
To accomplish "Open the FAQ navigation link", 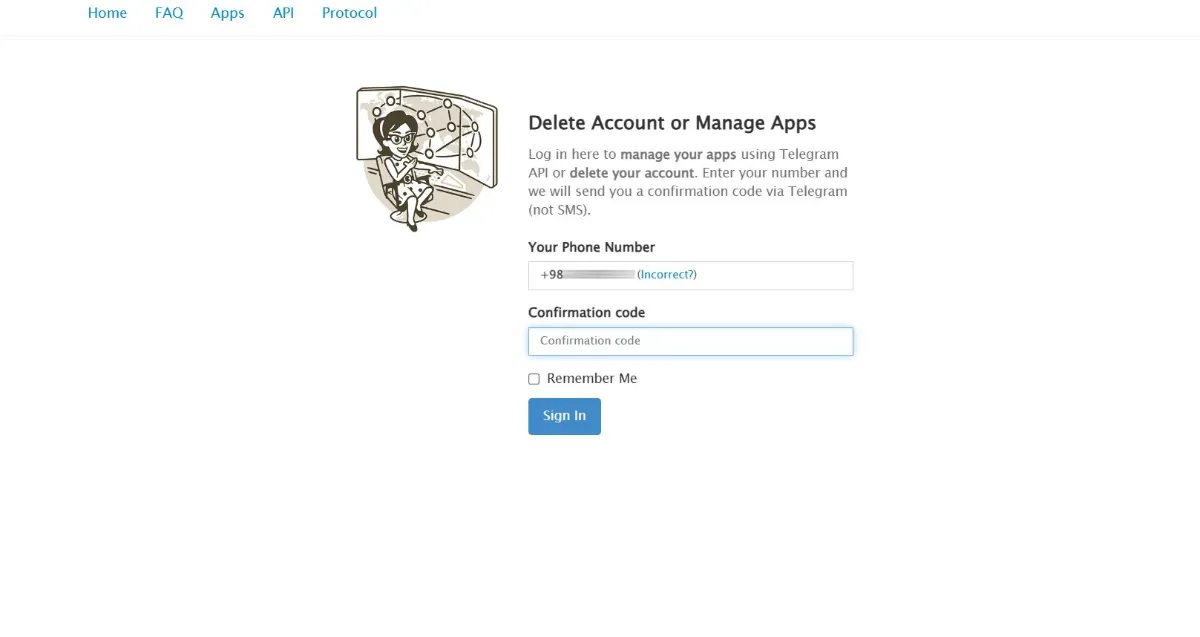I will pos(169,13).
